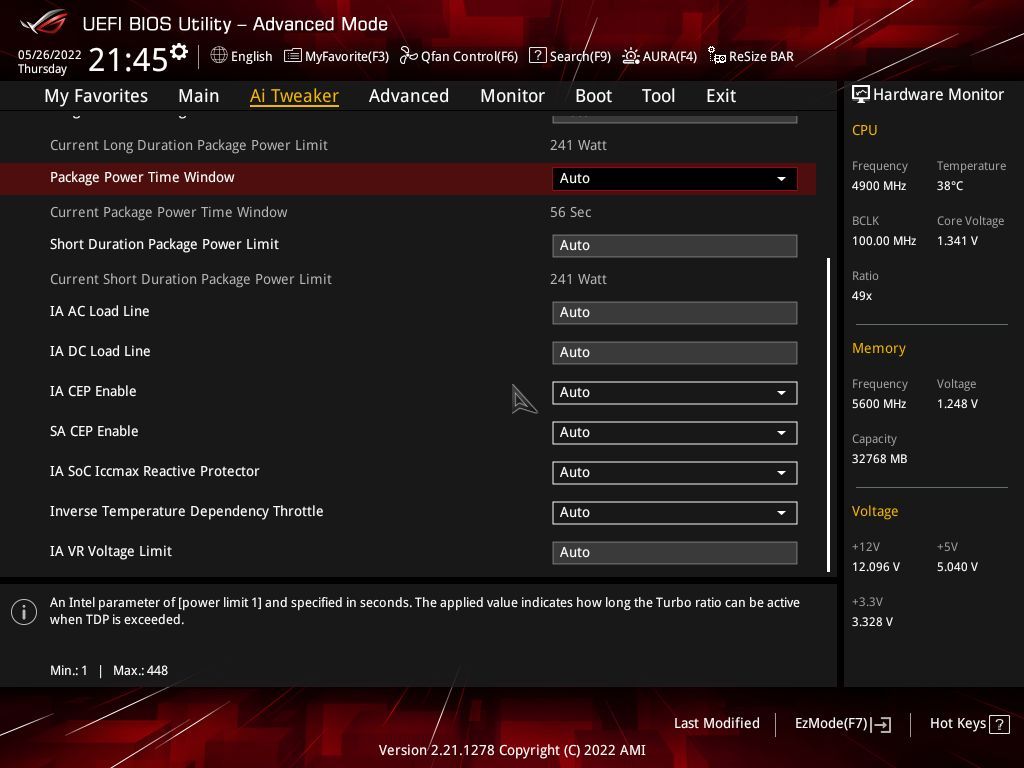Select the Ai Tweaker tab
This screenshot has height=768, width=1024.
[x=294, y=96]
